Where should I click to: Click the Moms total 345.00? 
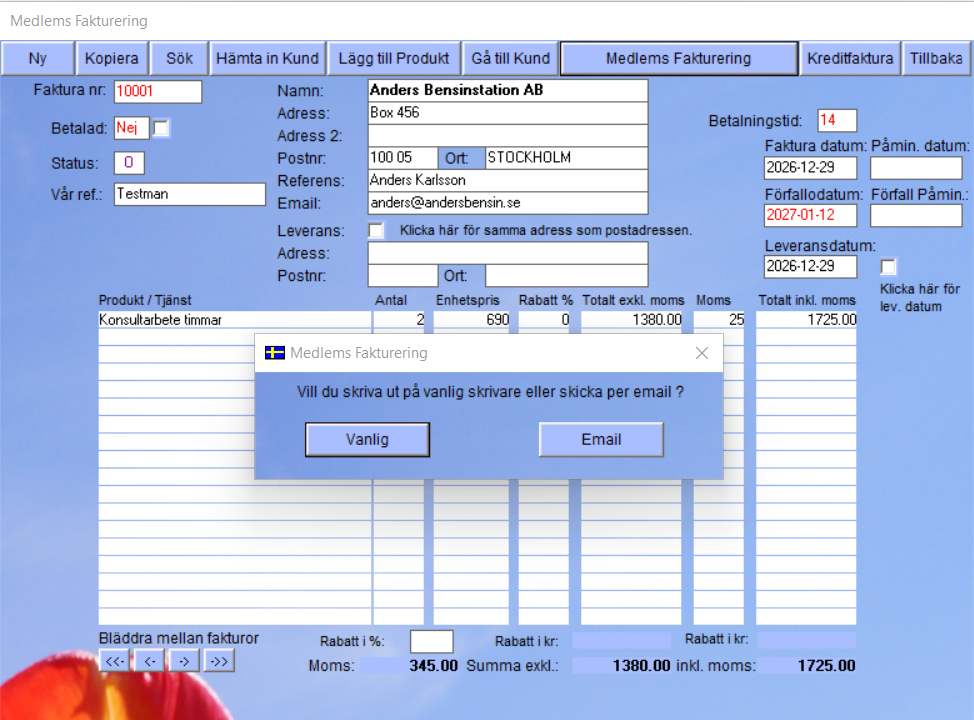(x=409, y=666)
